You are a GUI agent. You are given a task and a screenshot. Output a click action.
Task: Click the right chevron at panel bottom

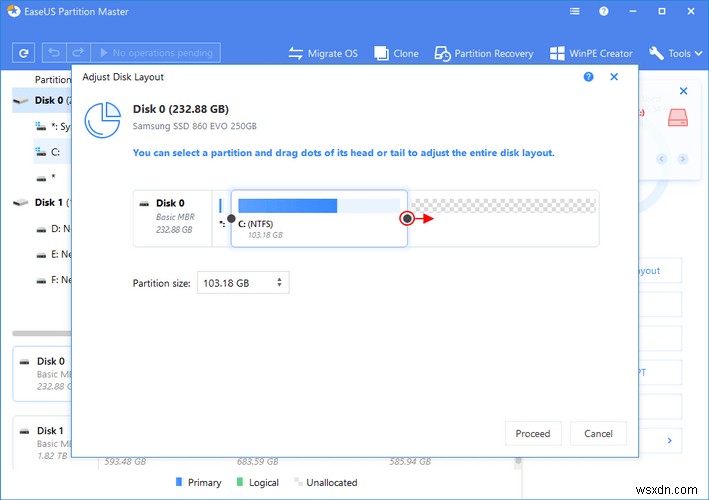[x=670, y=440]
